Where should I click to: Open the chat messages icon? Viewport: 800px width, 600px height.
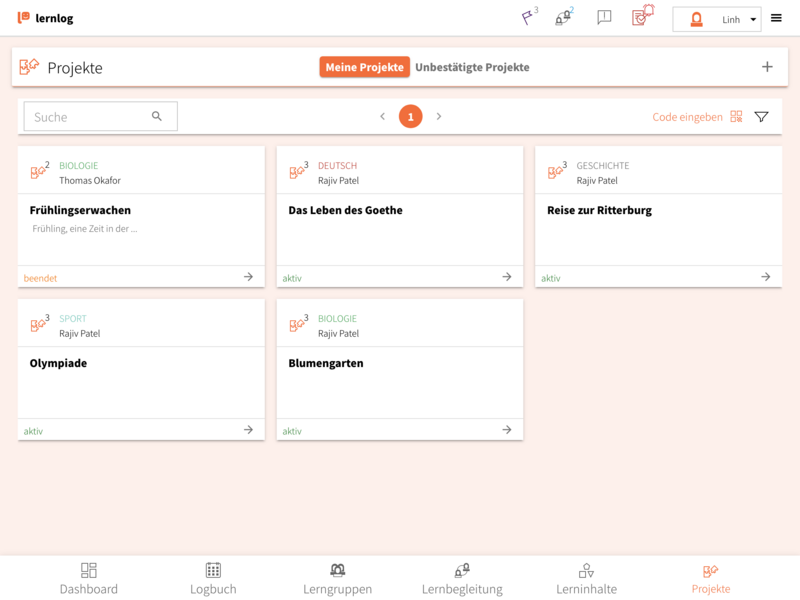click(604, 17)
